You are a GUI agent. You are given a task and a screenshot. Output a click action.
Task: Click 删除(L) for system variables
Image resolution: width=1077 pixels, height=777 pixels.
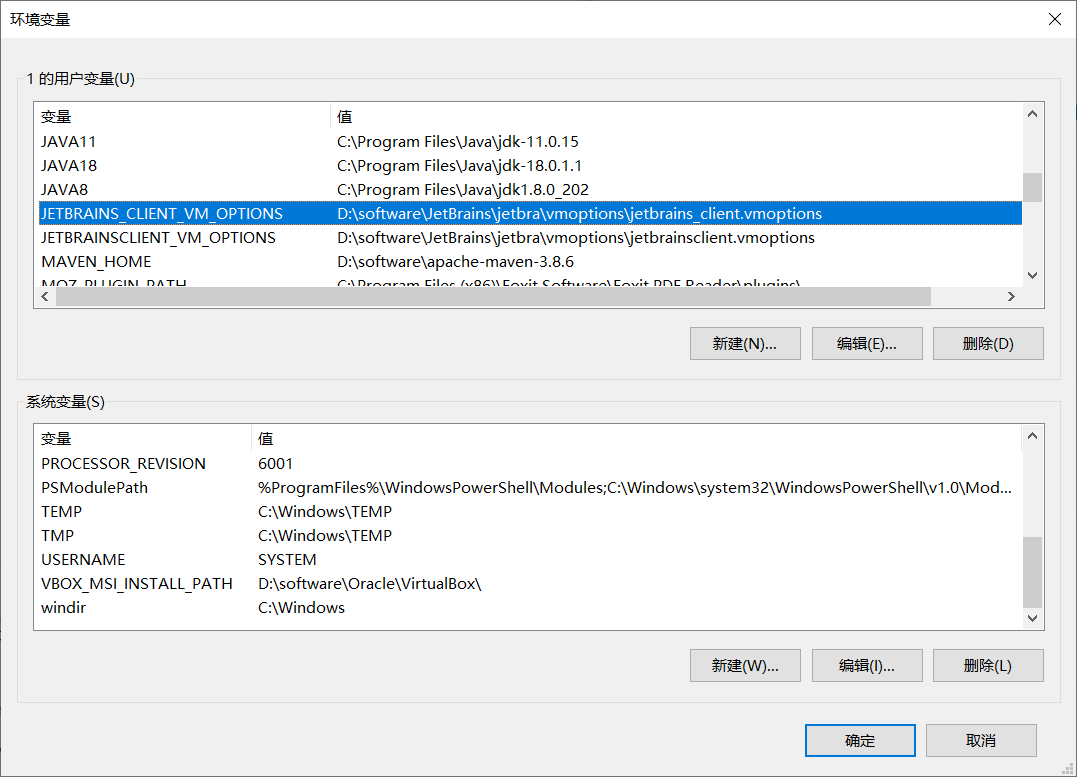pyautogui.click(x=988, y=666)
